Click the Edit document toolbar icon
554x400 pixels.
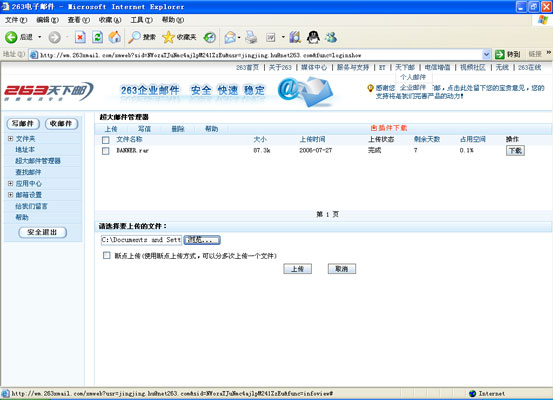click(x=271, y=37)
